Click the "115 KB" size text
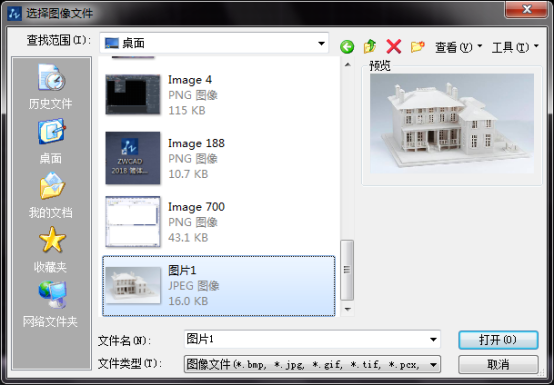 click(x=187, y=111)
